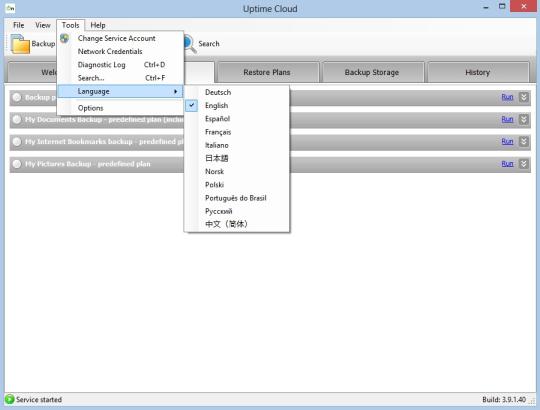Expand My Internet Bookmarks backup details chevron
Screen dimensions: 540x410
click(523, 141)
